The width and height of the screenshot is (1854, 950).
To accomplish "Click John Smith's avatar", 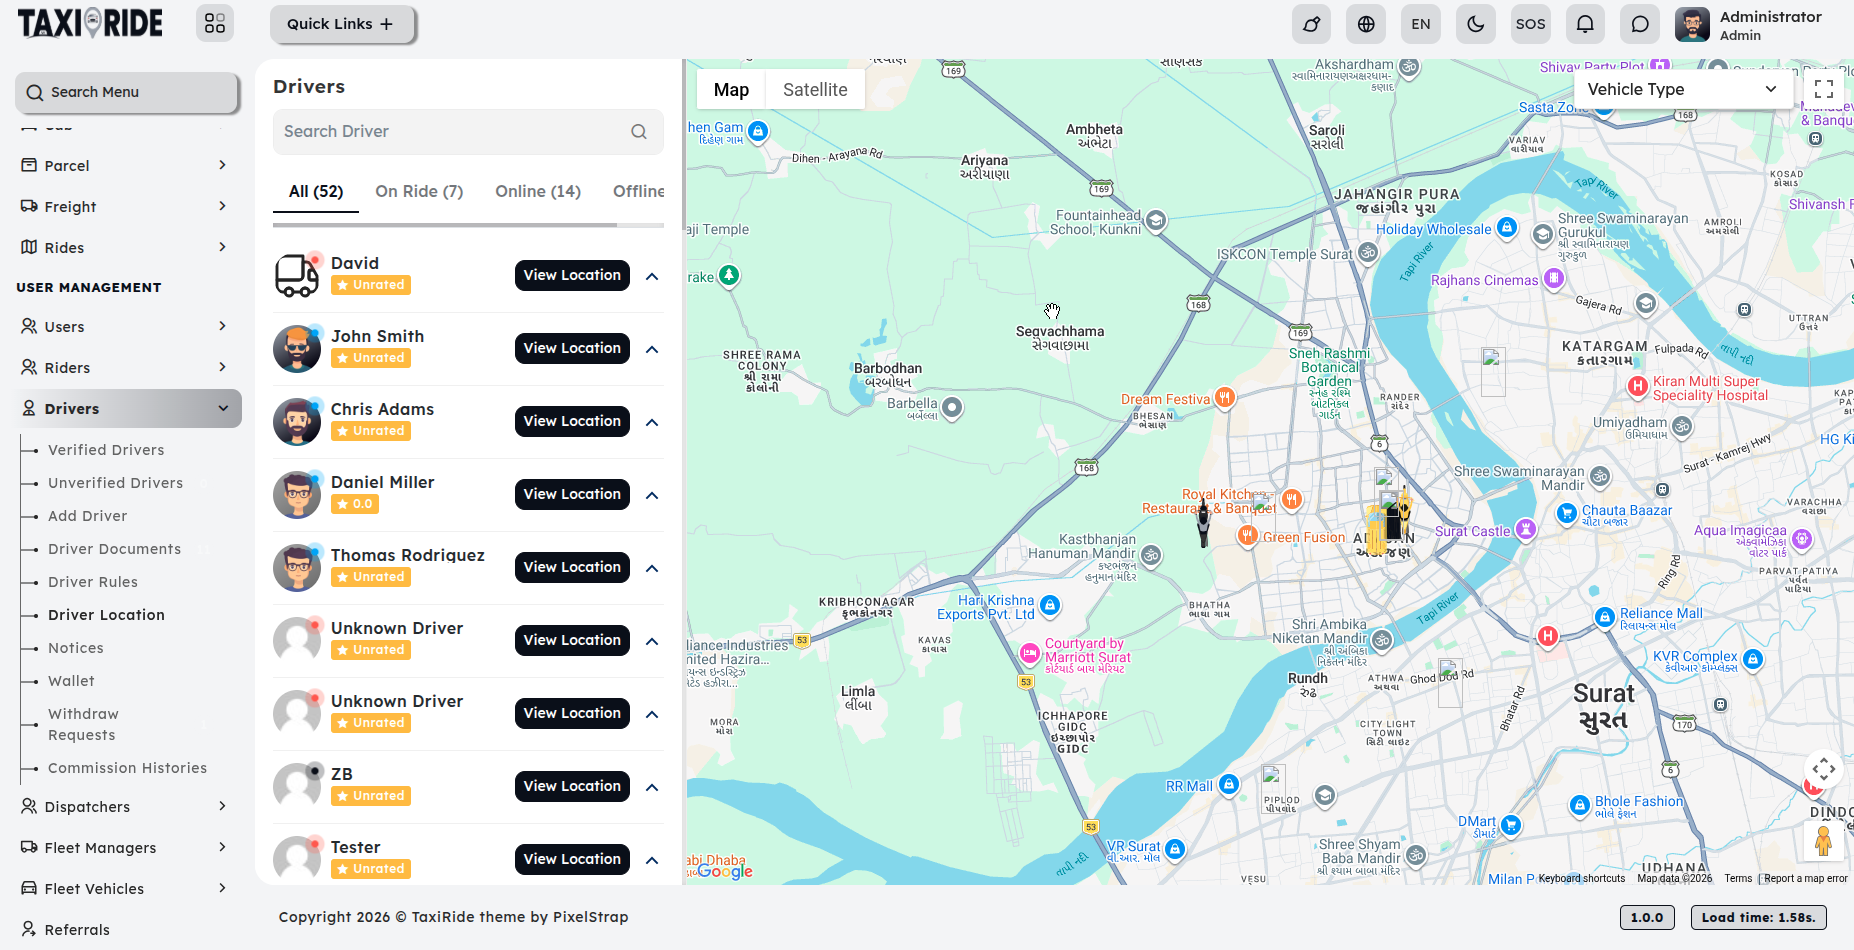I will coord(297,348).
